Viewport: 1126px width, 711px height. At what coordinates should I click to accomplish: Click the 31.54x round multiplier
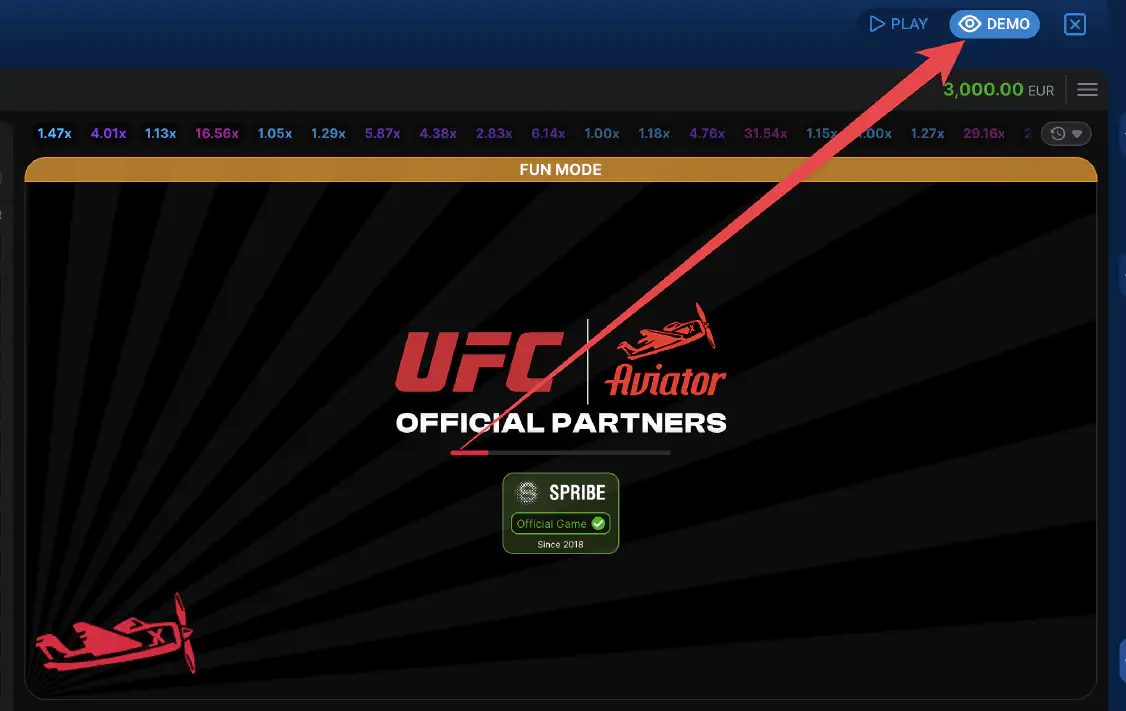765,134
